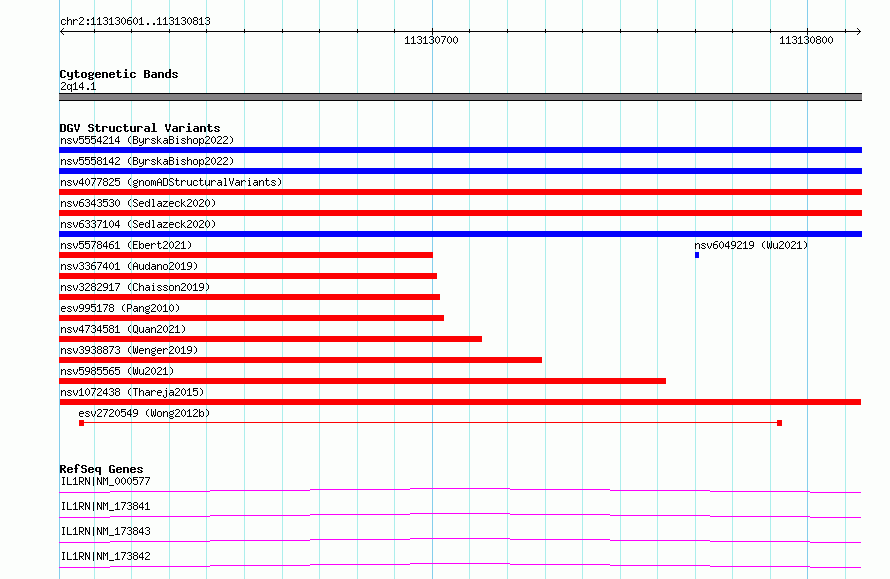
Task: Open transcript IL1RN|NM_173843 label
Action: tap(105, 531)
